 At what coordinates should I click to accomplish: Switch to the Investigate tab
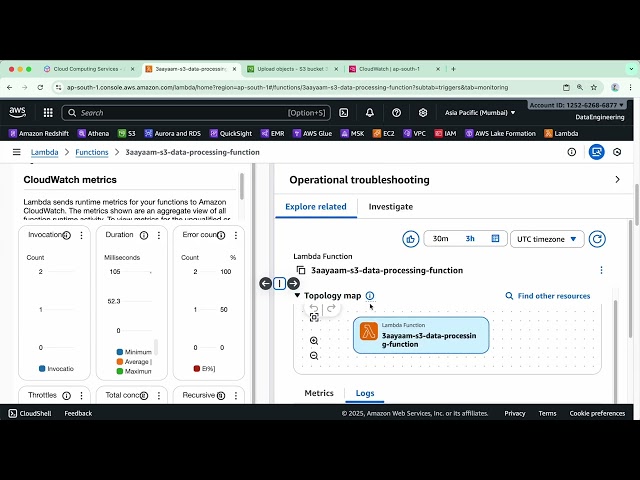[391, 207]
